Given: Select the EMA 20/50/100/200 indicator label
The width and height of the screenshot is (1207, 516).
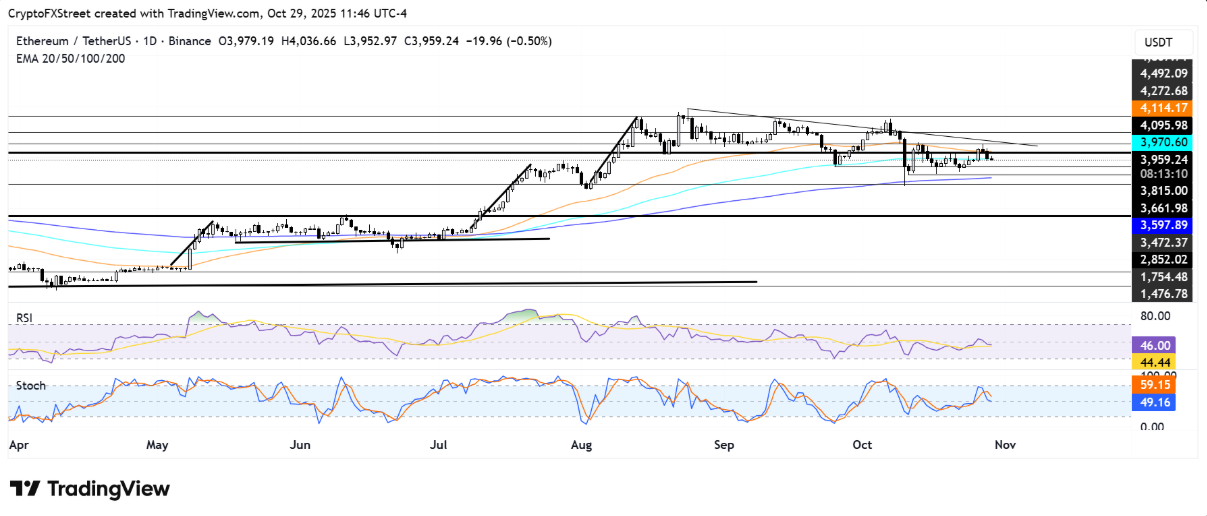Looking at the screenshot, I should 72,57.
